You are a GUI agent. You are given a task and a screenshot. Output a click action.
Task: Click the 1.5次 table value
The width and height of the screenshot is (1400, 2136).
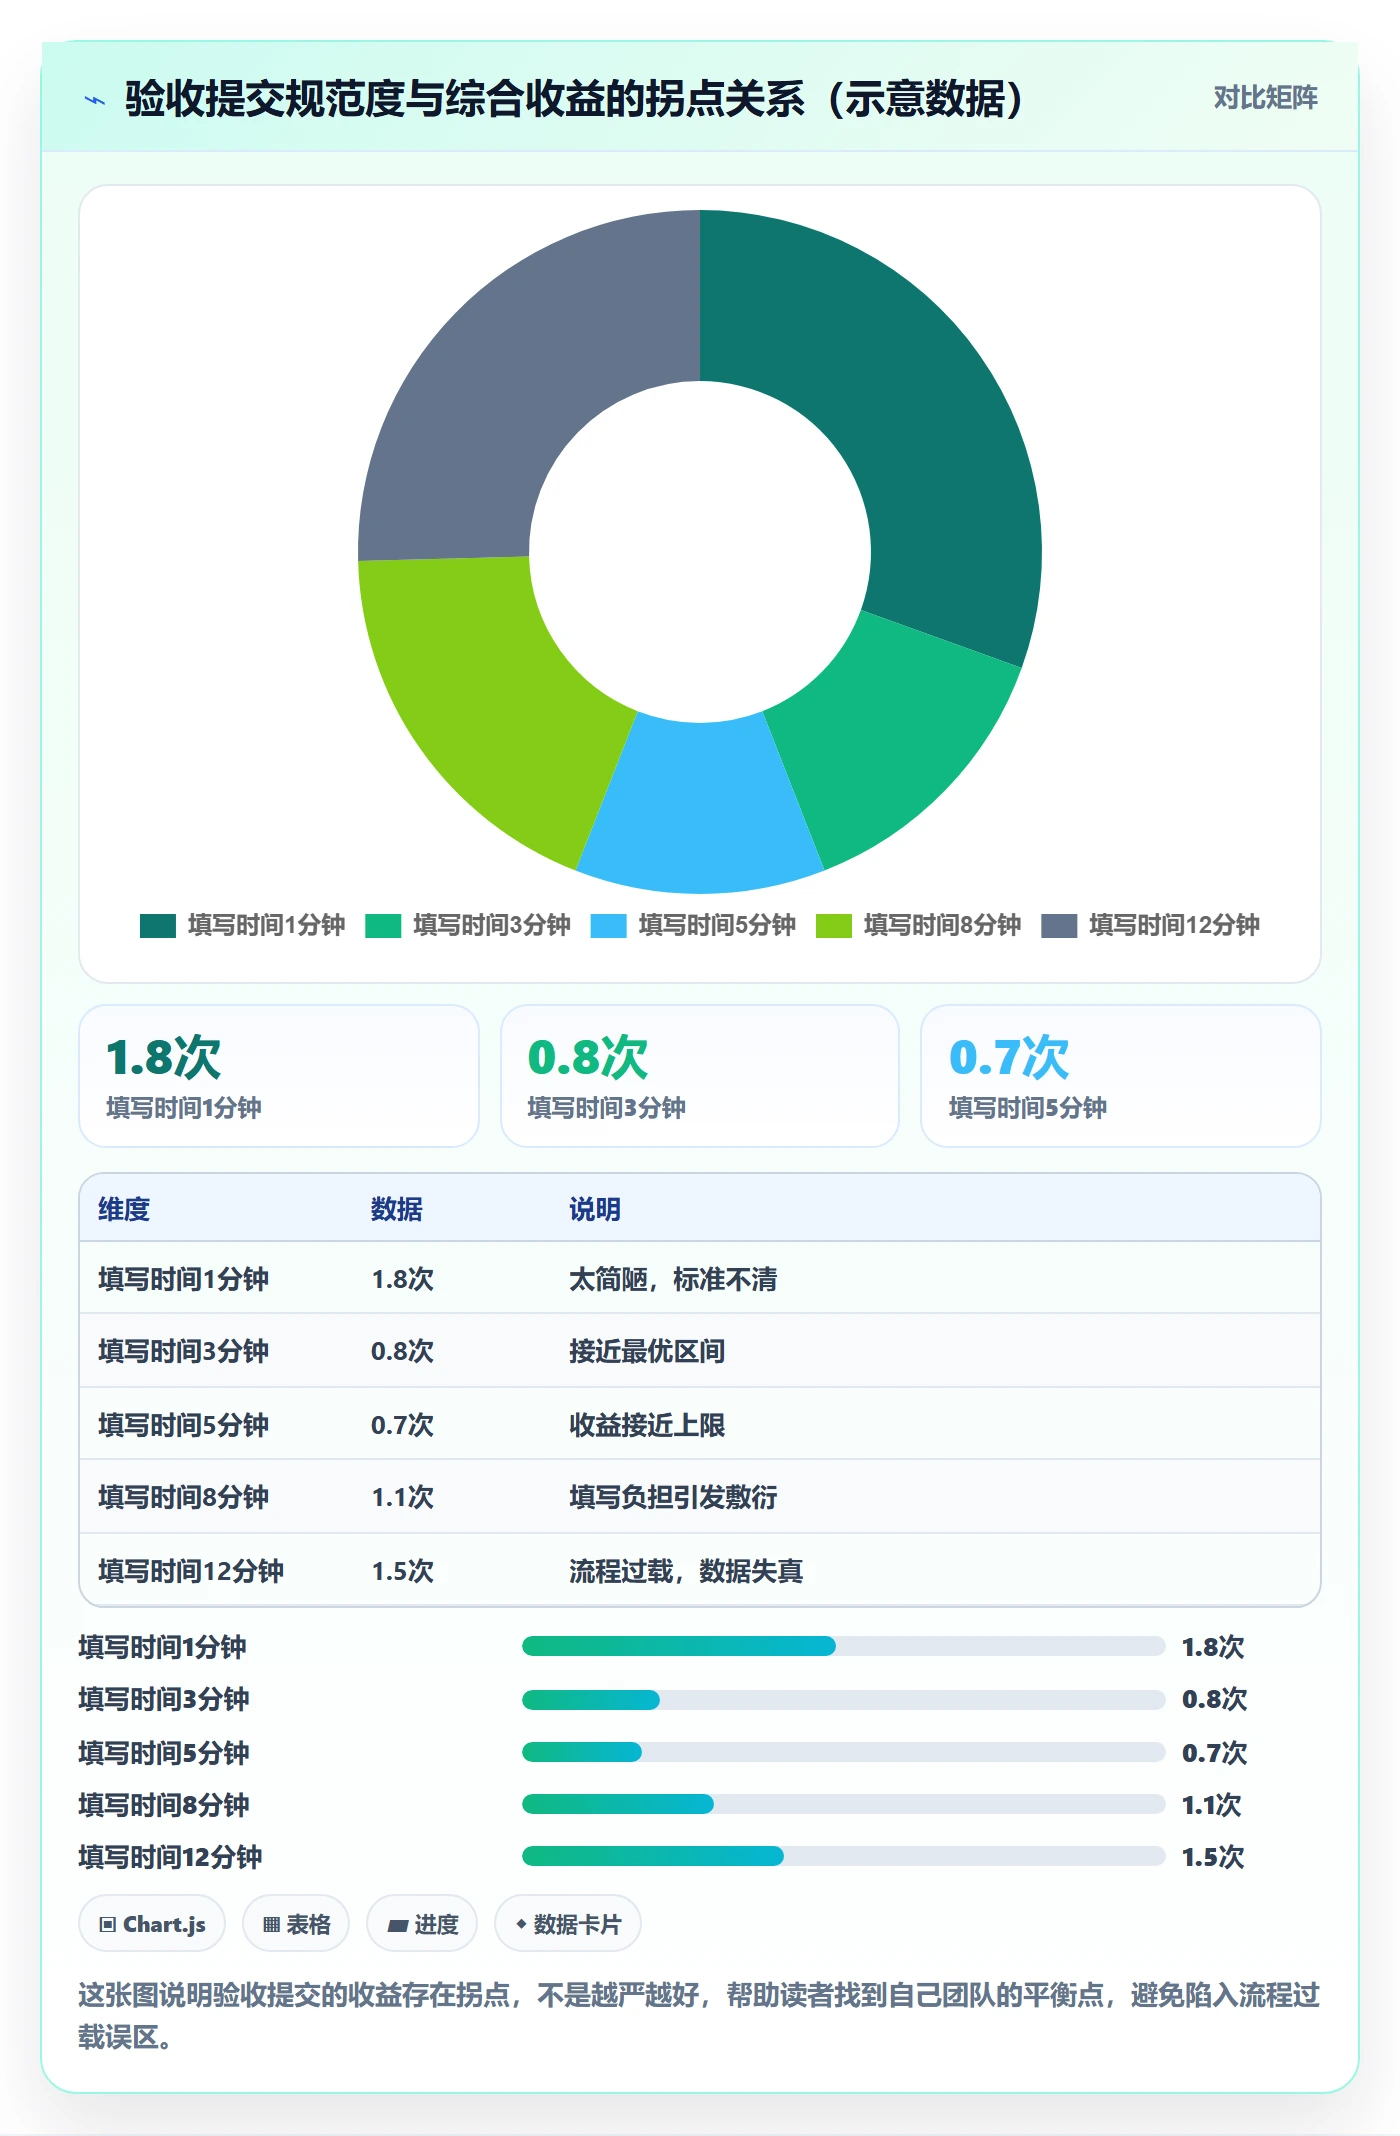403,1571
